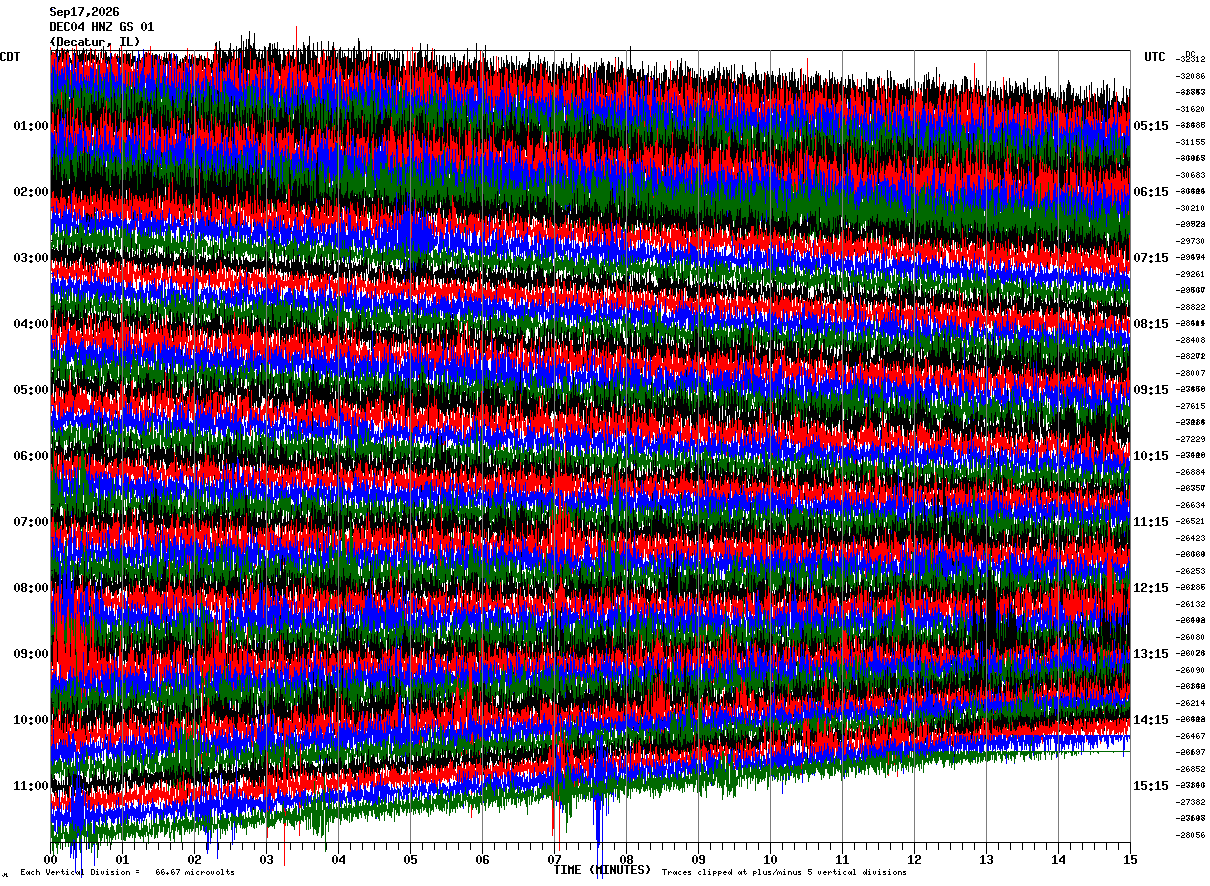The height and width of the screenshot is (886, 1210).
Task: Click the TIME (MINUTES) axis title
Action: coord(602,870)
